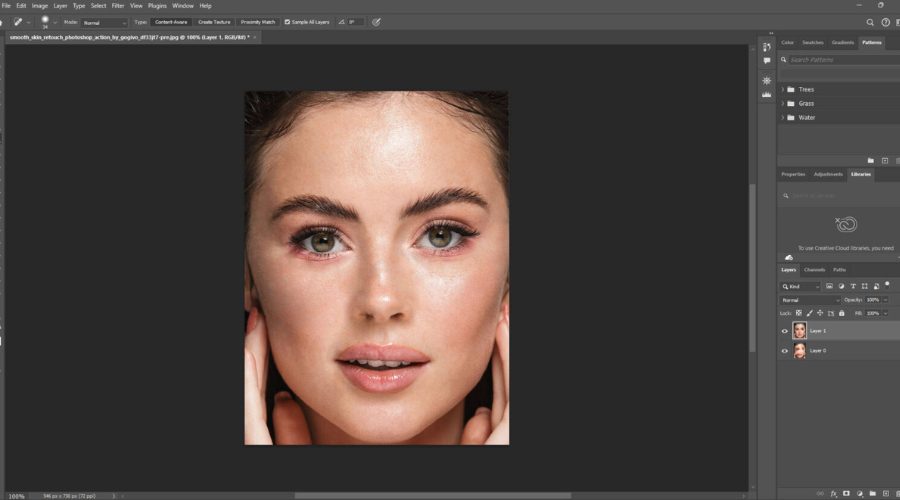This screenshot has height=500, width=900.
Task: Switch to the Gradients tab
Action: pos(843,42)
